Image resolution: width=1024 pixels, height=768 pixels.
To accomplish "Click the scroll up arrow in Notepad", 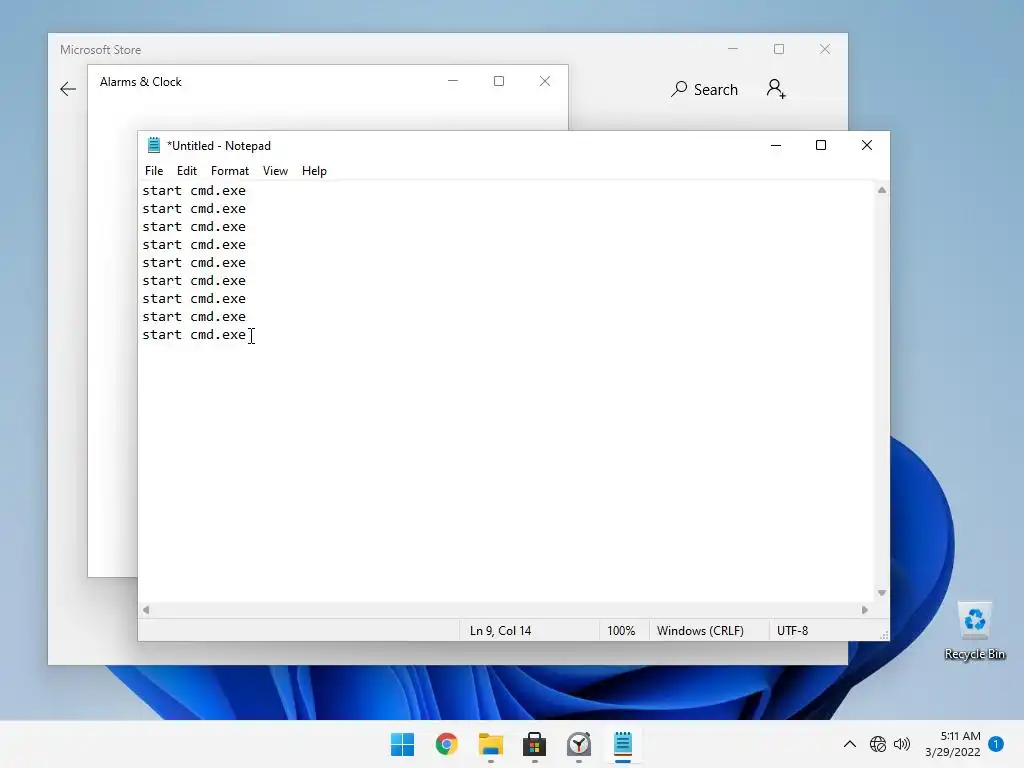I will (x=882, y=190).
